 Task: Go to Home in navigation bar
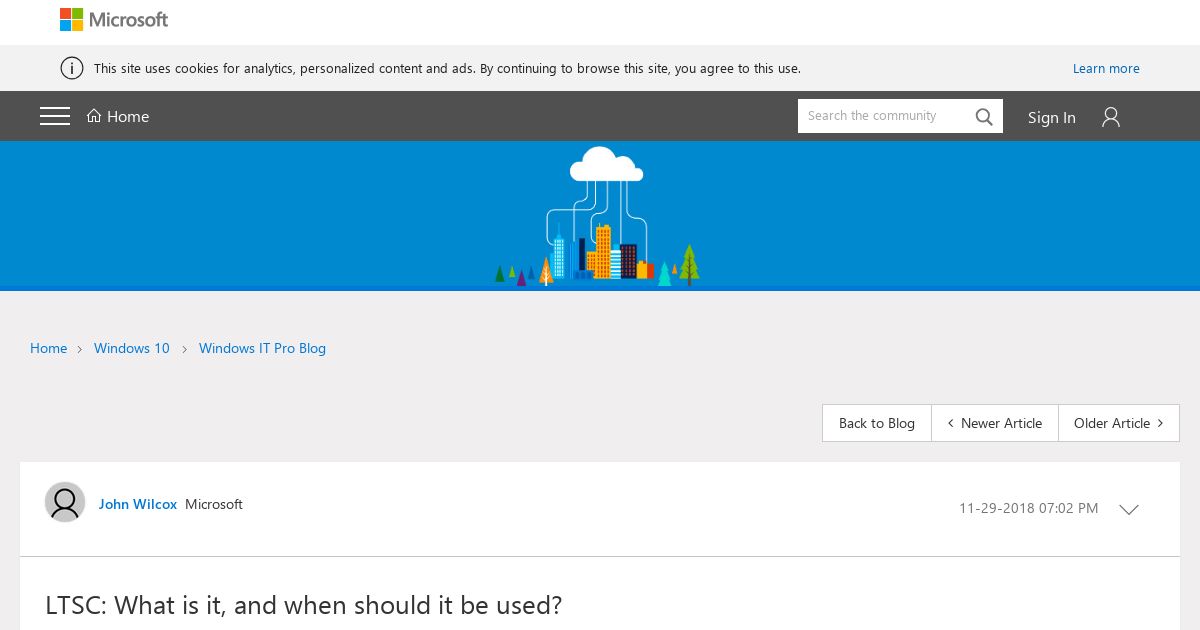pos(118,116)
